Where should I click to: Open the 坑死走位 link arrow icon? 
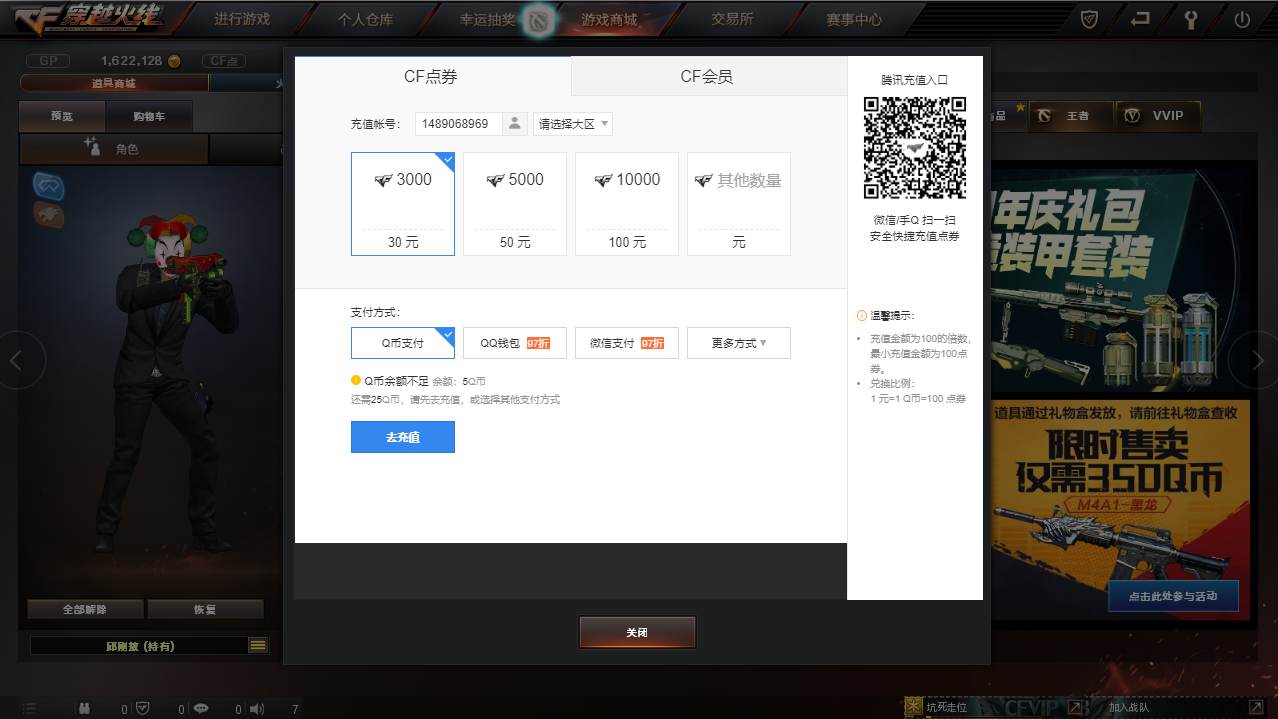[1074, 707]
